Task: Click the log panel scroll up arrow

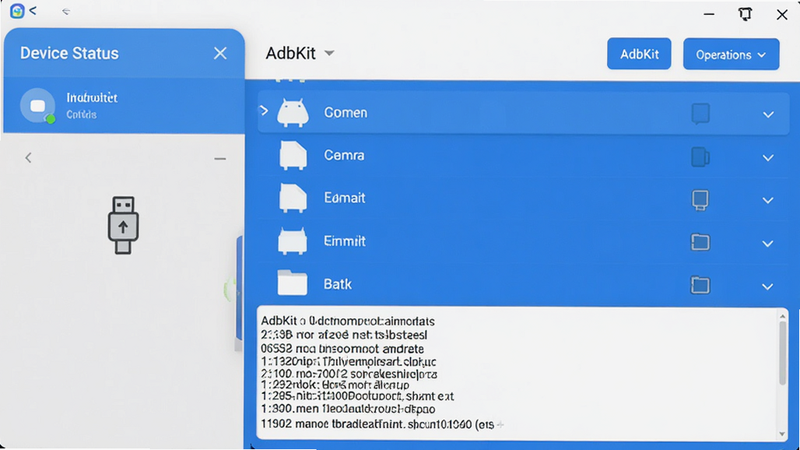Action: (782, 317)
